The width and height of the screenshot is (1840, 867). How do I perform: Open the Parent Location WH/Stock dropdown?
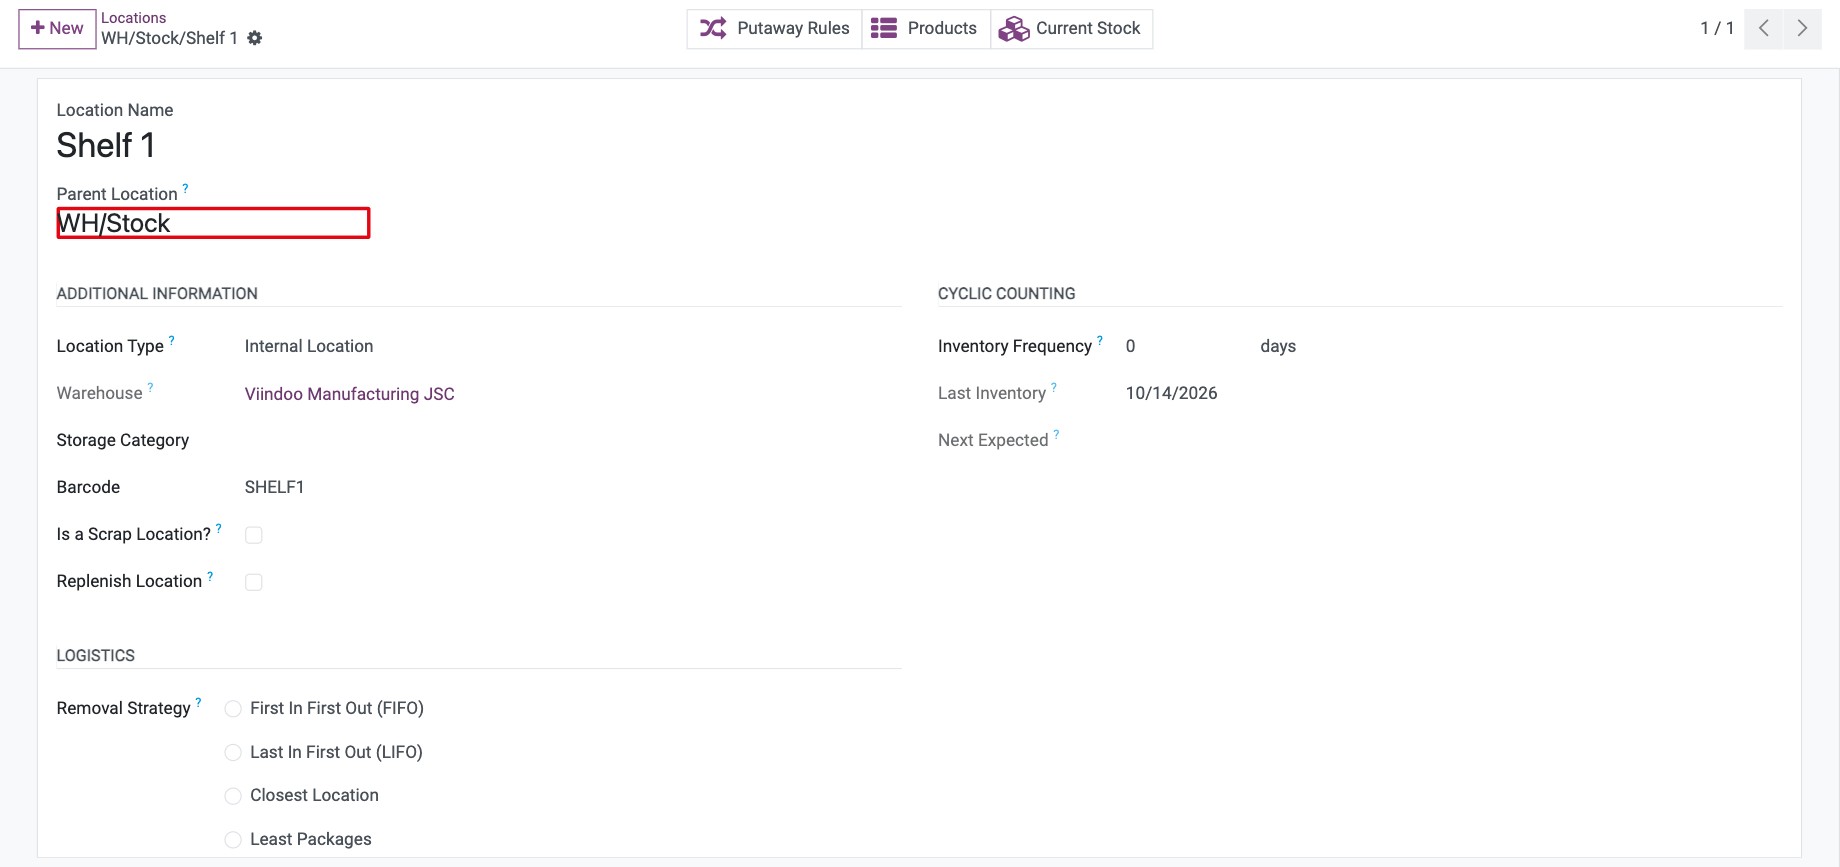tap(213, 223)
